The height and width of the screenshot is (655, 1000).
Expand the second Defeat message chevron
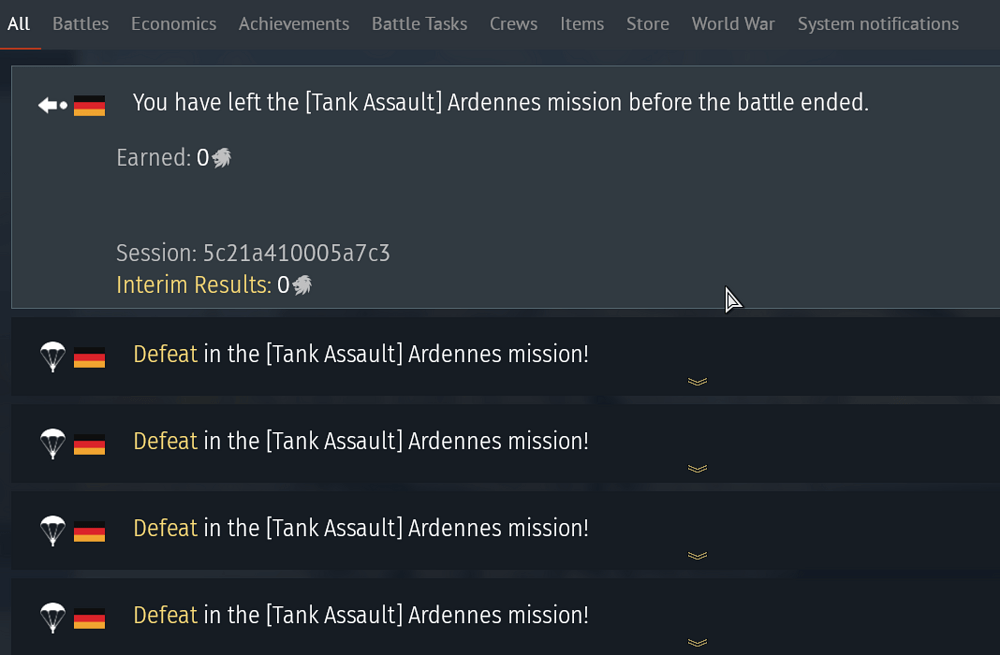tap(697, 468)
